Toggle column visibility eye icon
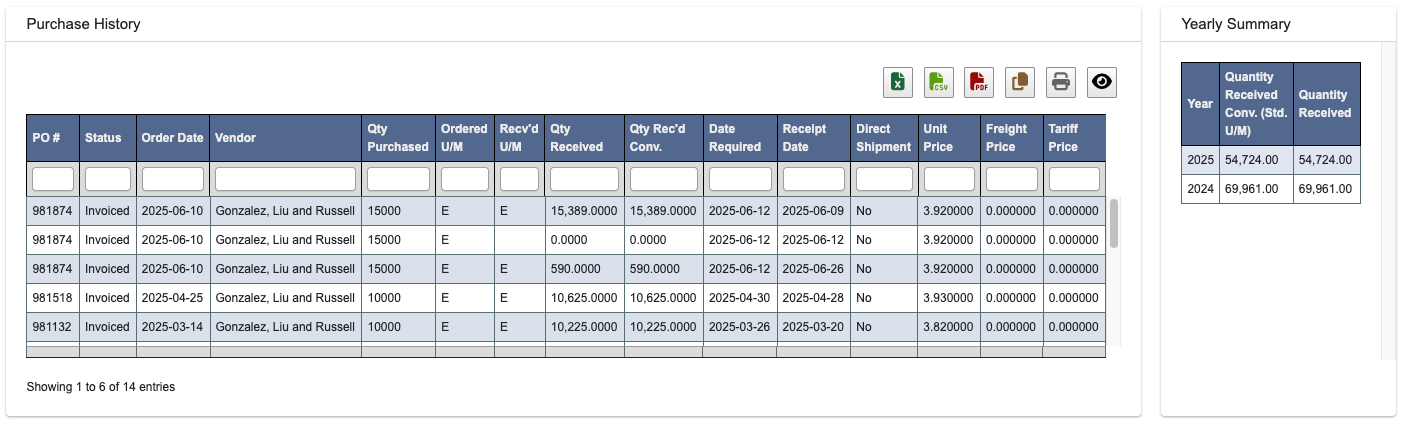 (x=1102, y=82)
